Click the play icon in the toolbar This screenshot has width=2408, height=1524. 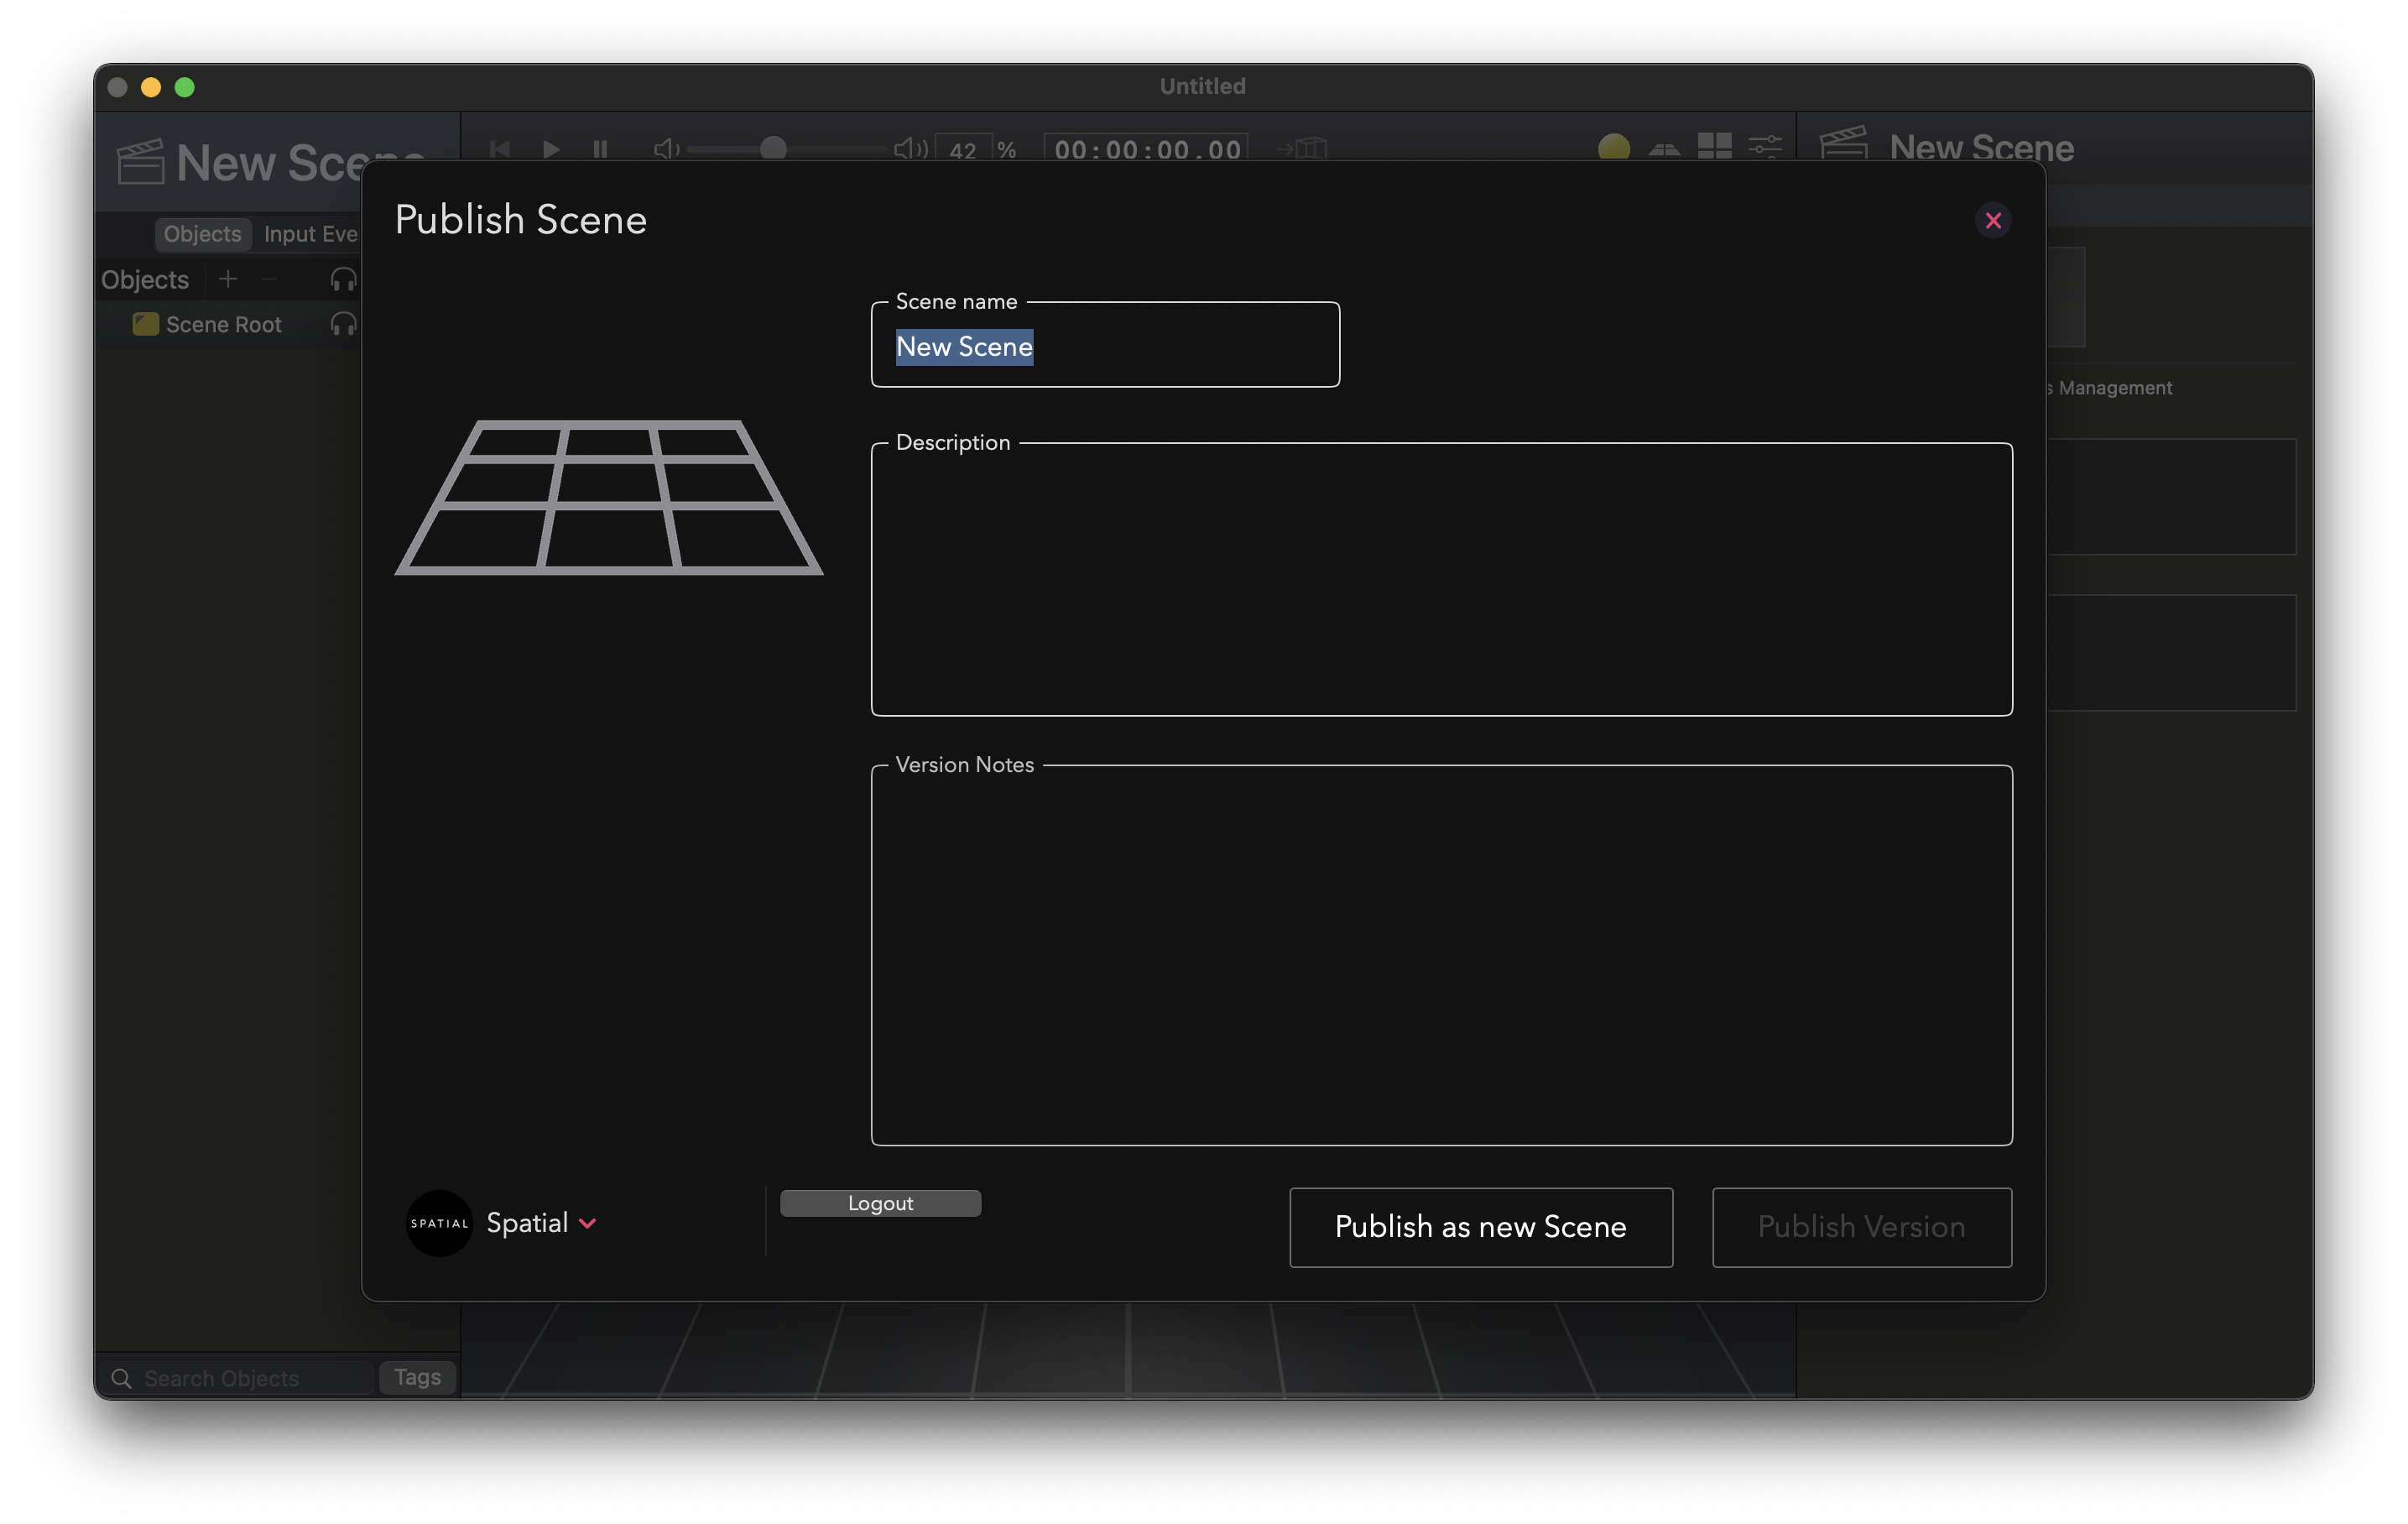(x=551, y=149)
